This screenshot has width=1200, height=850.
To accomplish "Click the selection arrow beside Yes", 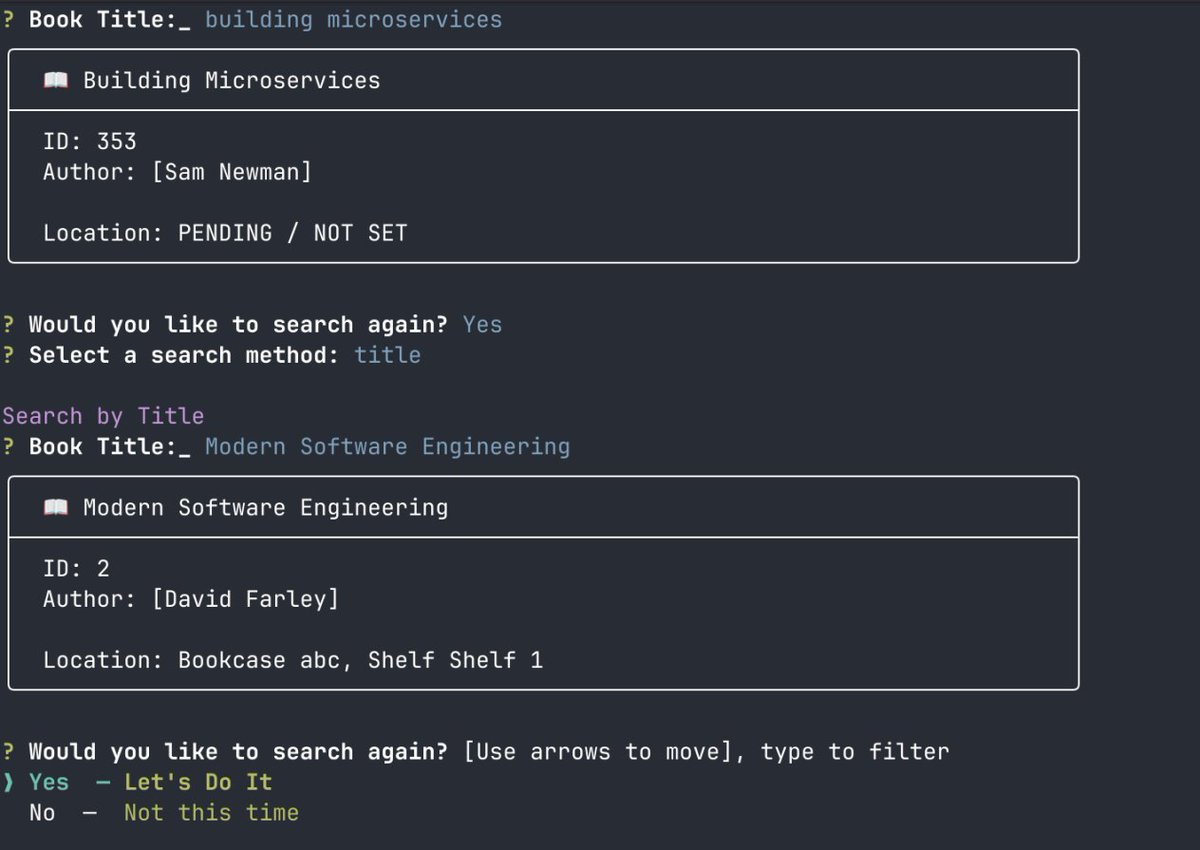I will pos(8,782).
